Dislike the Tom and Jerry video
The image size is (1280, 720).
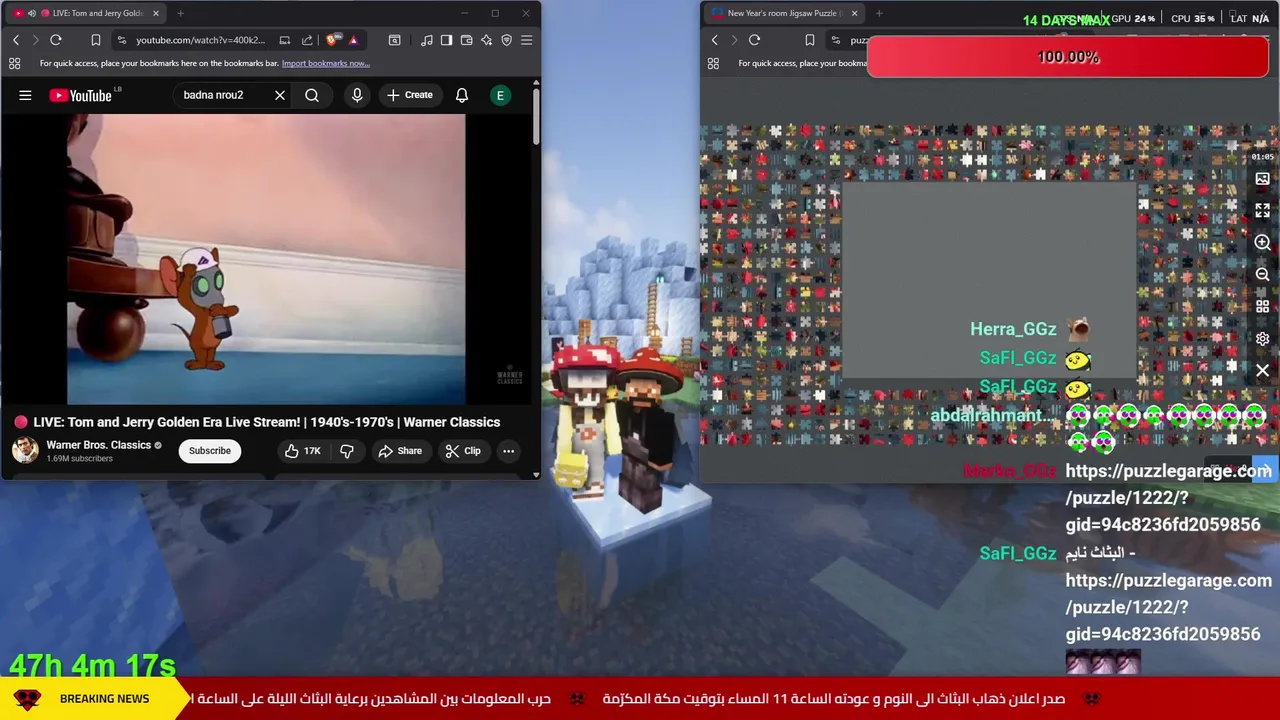coord(347,451)
